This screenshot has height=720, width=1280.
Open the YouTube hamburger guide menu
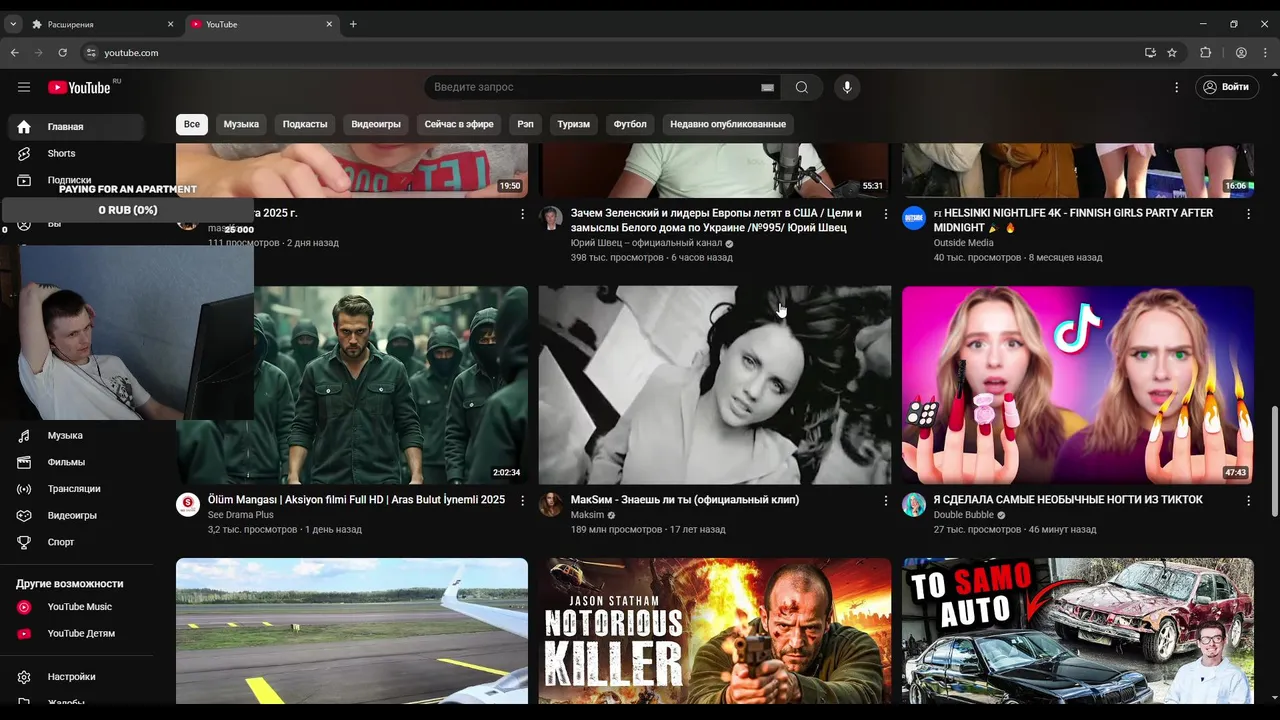pyautogui.click(x=24, y=87)
